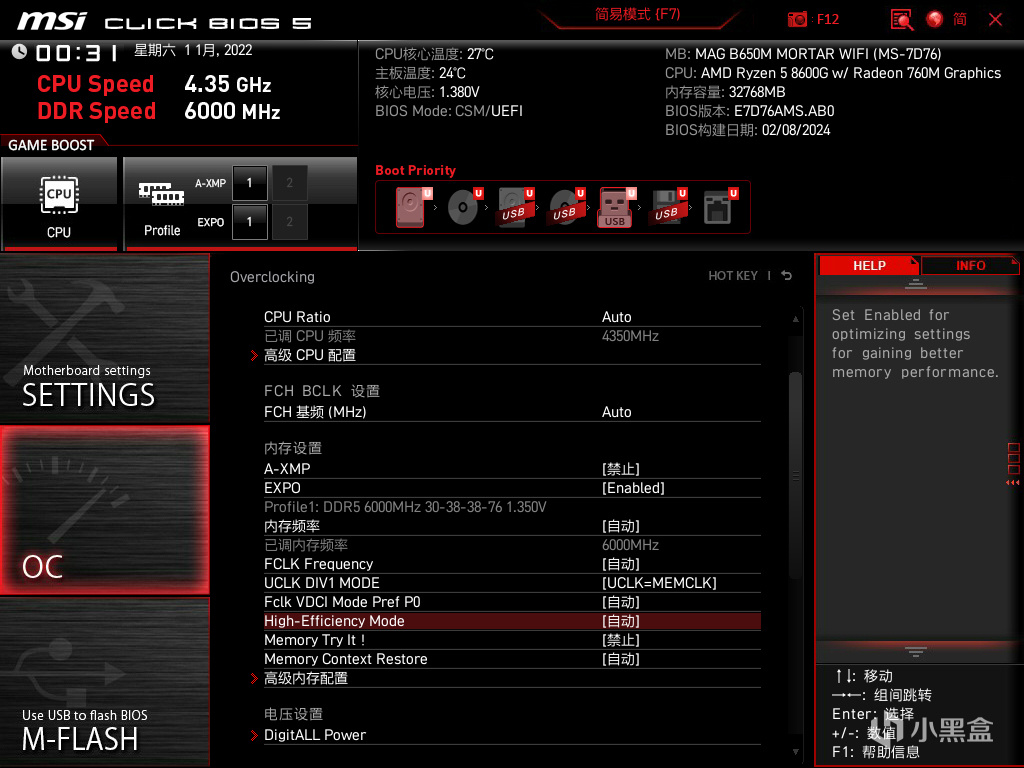Expand the 高级内存配置 submenu
1024x768 pixels.
[512, 679]
